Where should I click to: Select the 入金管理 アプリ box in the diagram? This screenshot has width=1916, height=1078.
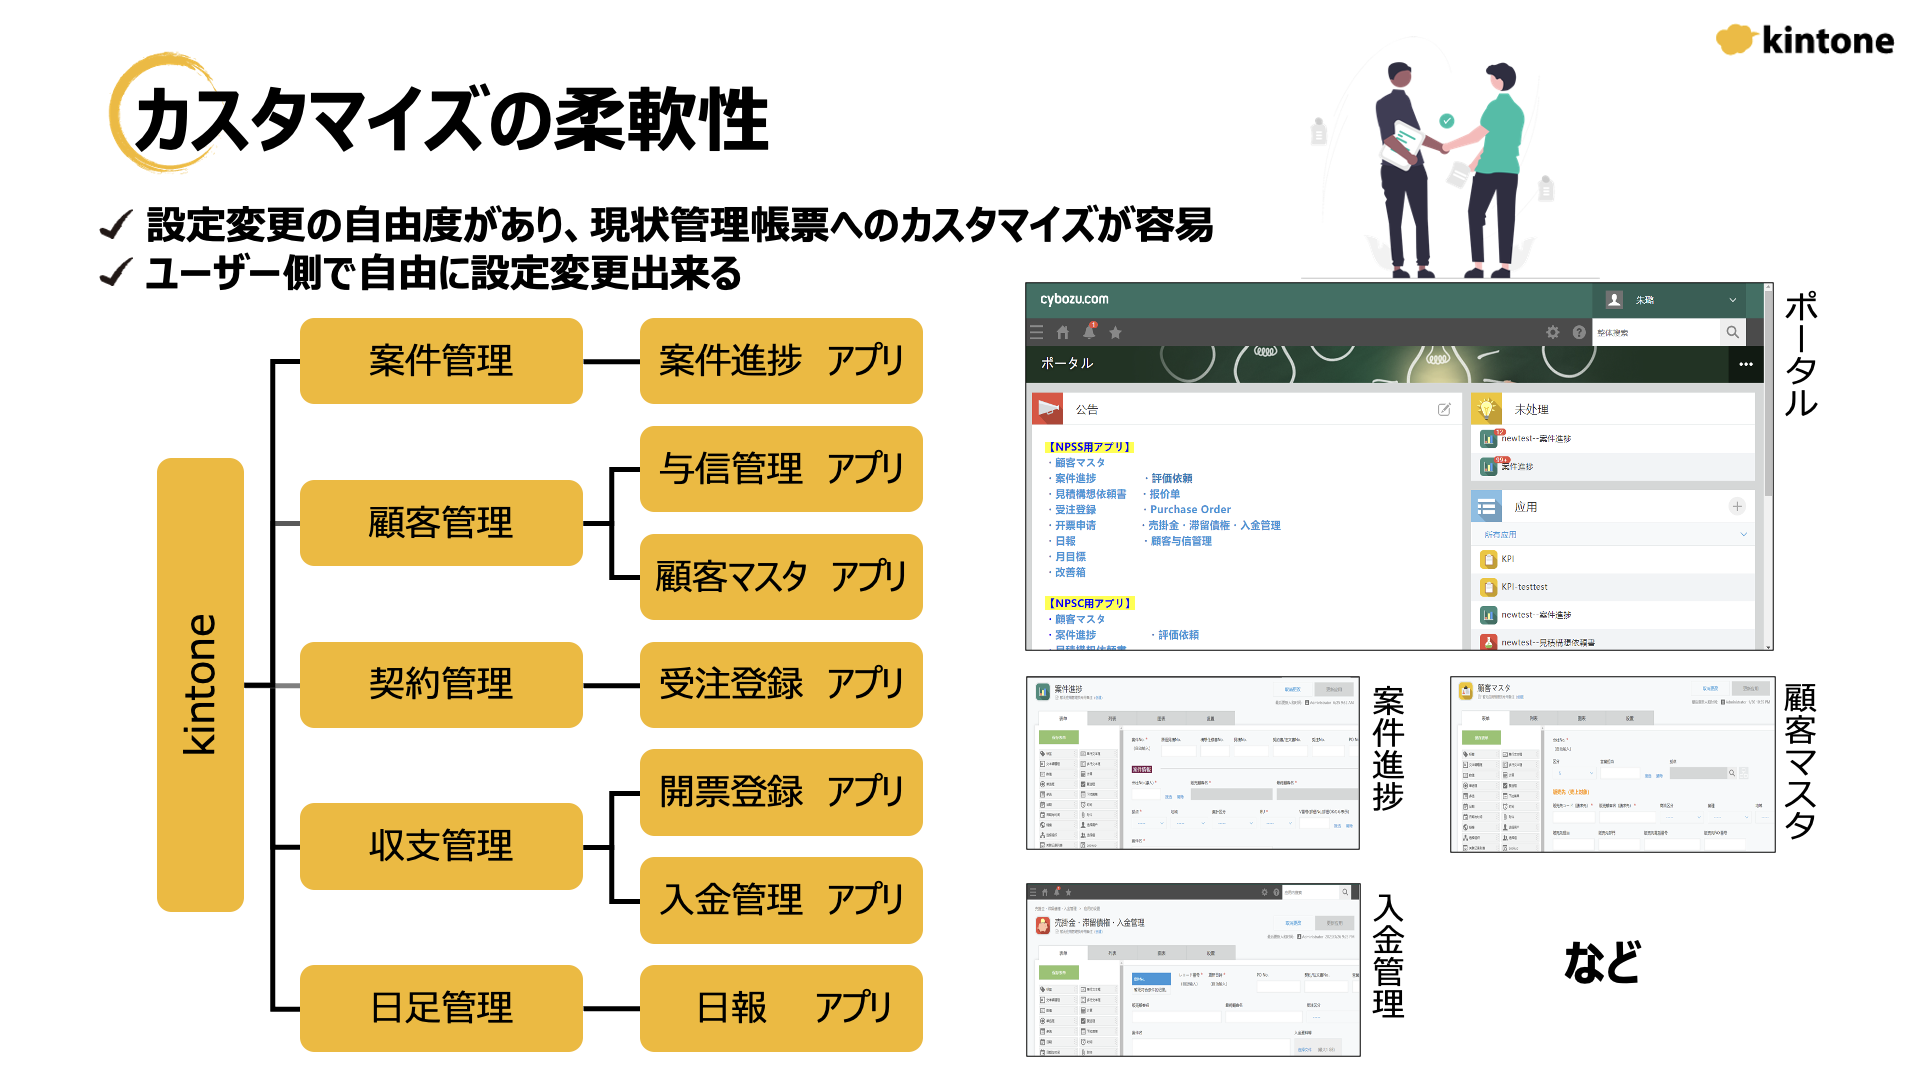coord(781,900)
